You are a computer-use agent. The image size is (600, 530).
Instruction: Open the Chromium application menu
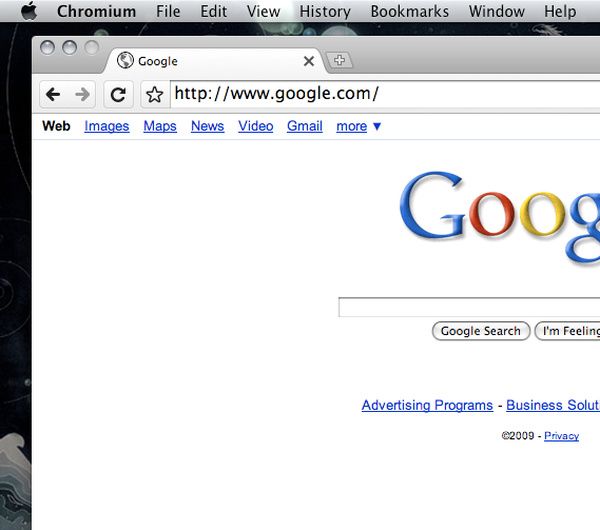pyautogui.click(x=96, y=11)
